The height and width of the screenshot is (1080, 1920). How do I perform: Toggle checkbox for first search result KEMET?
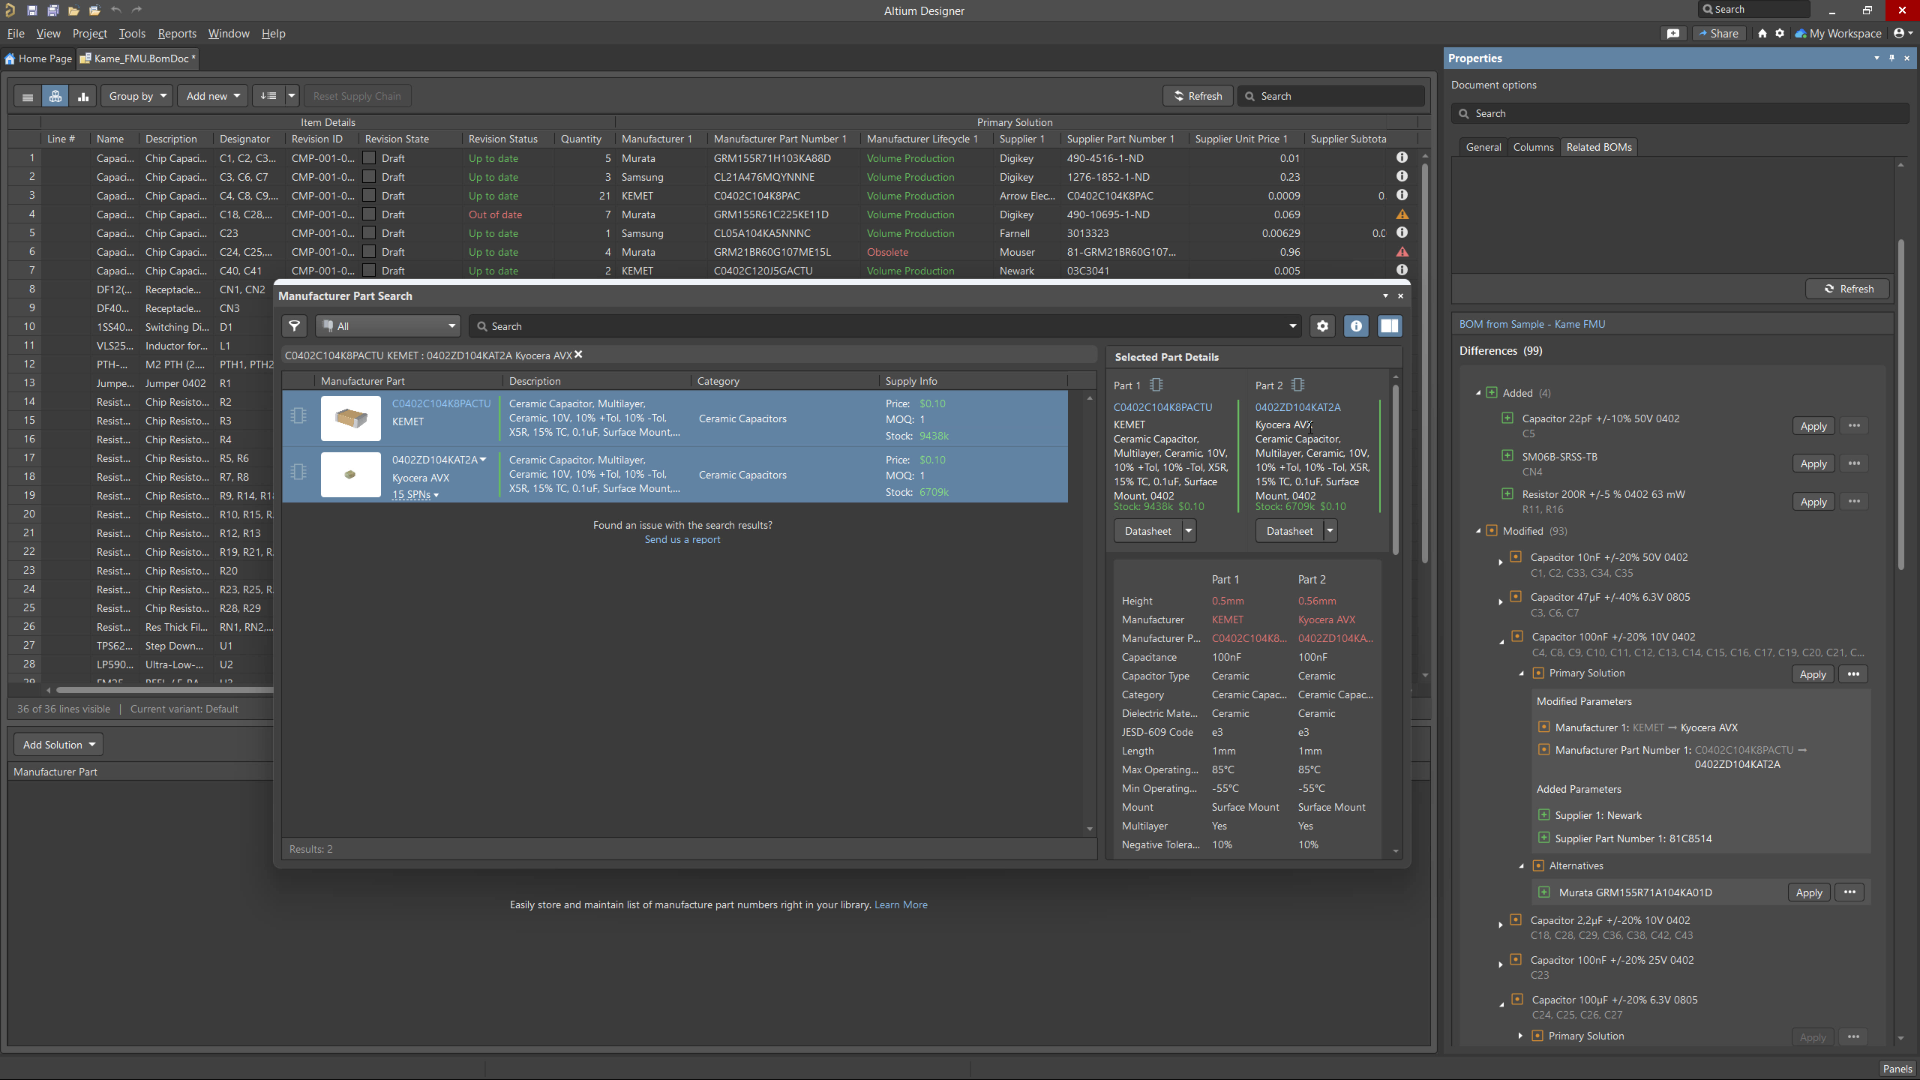(295, 418)
